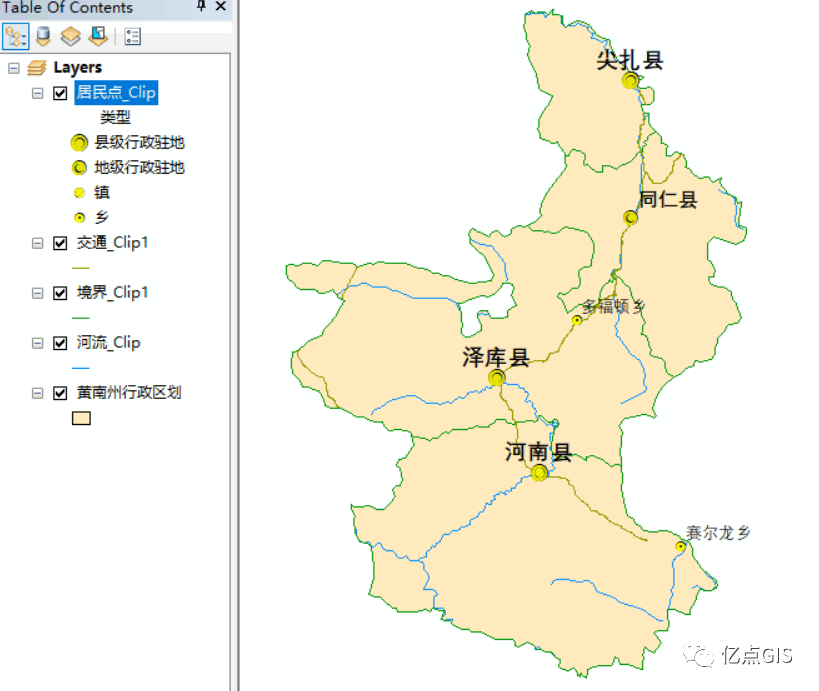Image resolution: width=819 pixels, height=691 pixels.
Task: Select List By Selection icon
Action: pos(98,37)
